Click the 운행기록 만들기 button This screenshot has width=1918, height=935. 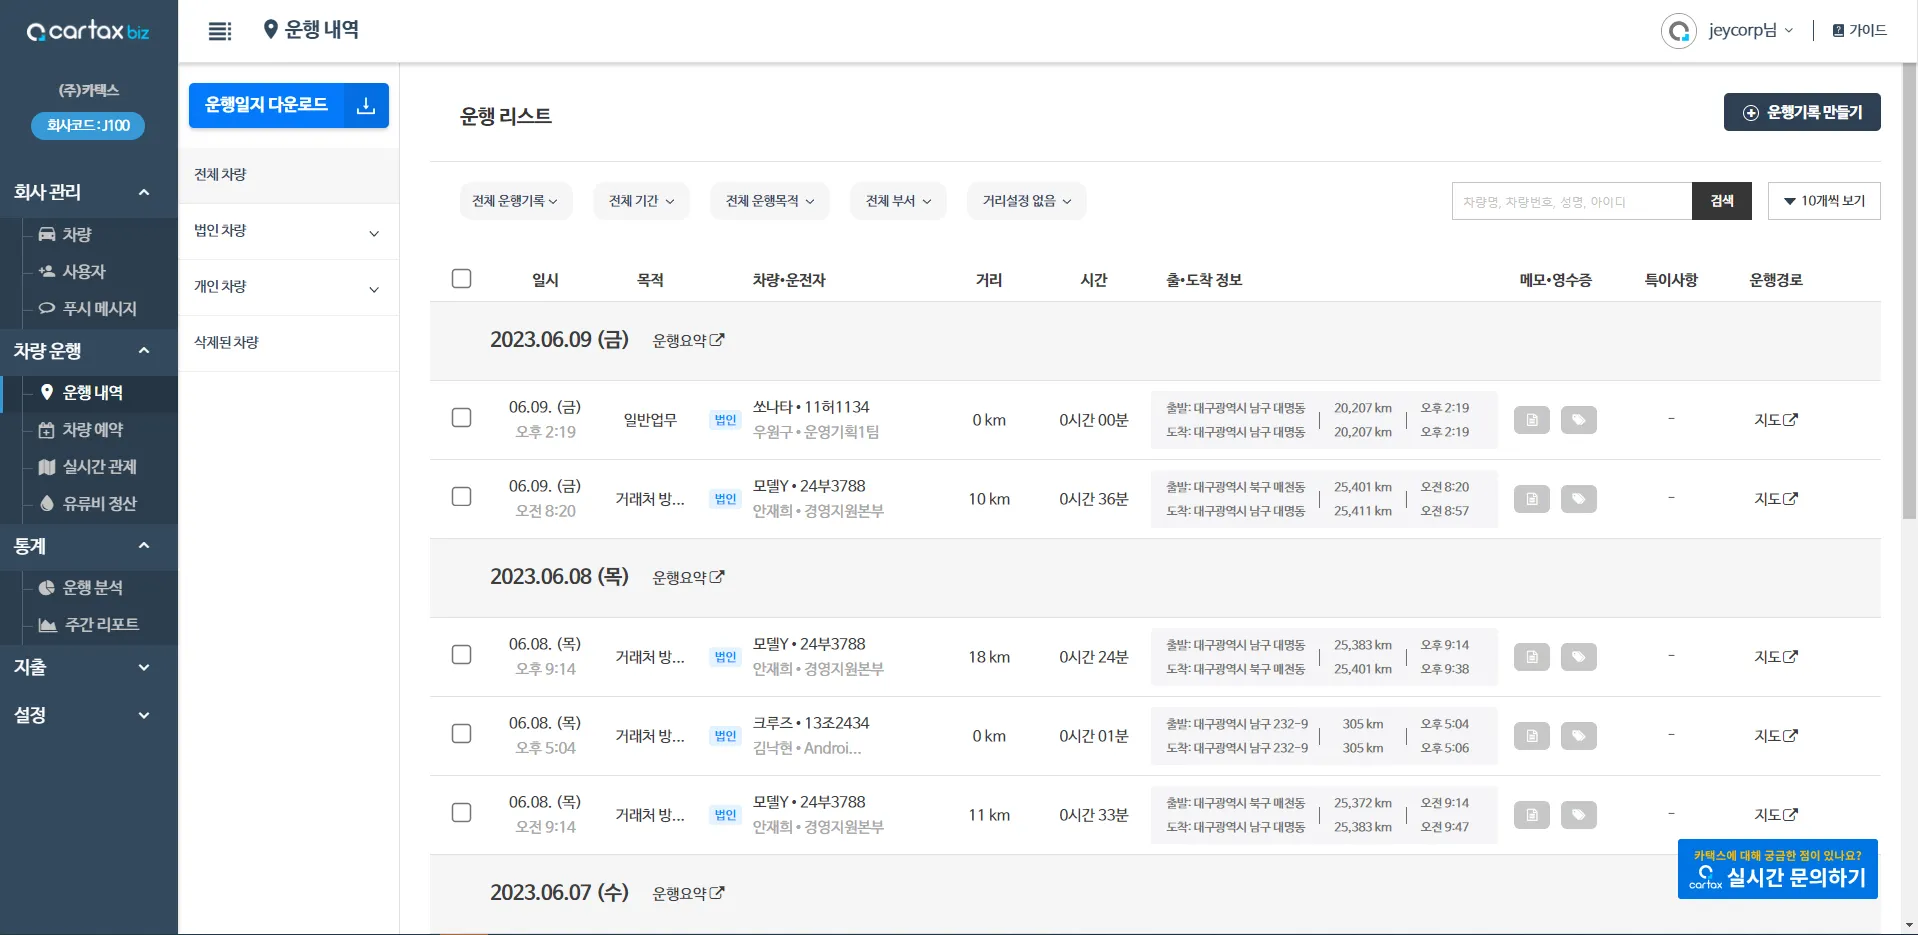(1802, 112)
